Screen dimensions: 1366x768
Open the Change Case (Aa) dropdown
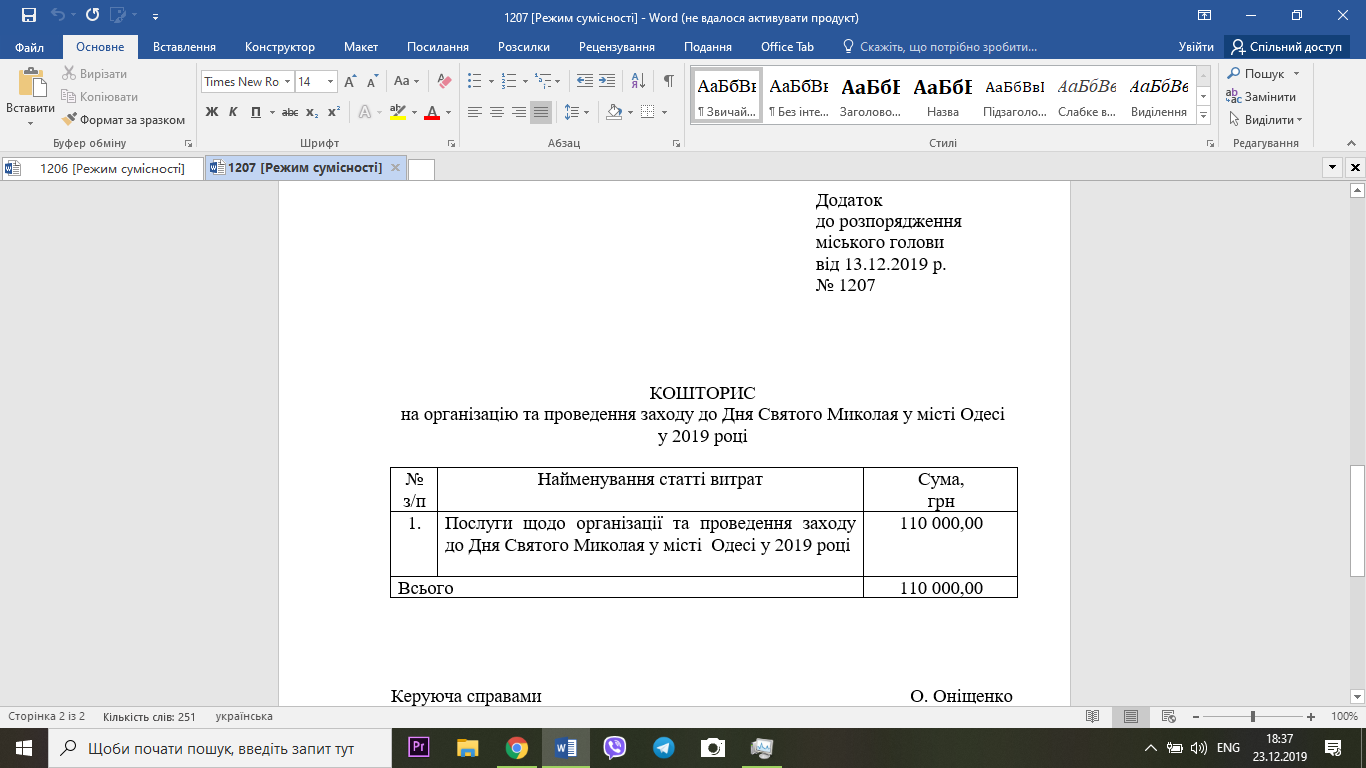[x=406, y=82]
